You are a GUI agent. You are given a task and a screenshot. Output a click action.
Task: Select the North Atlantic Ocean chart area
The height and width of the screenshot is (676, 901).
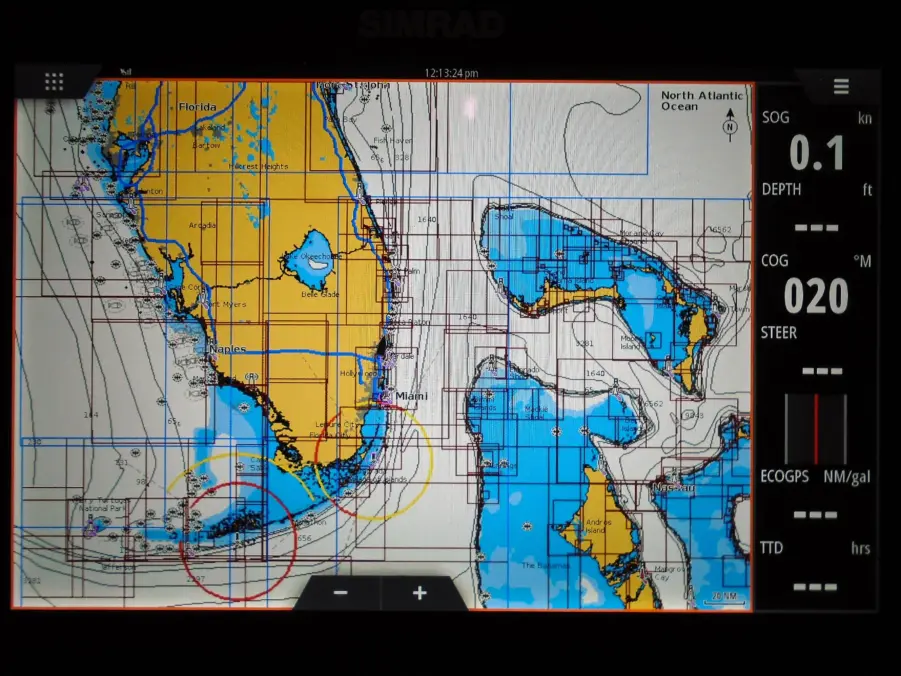tap(701, 100)
